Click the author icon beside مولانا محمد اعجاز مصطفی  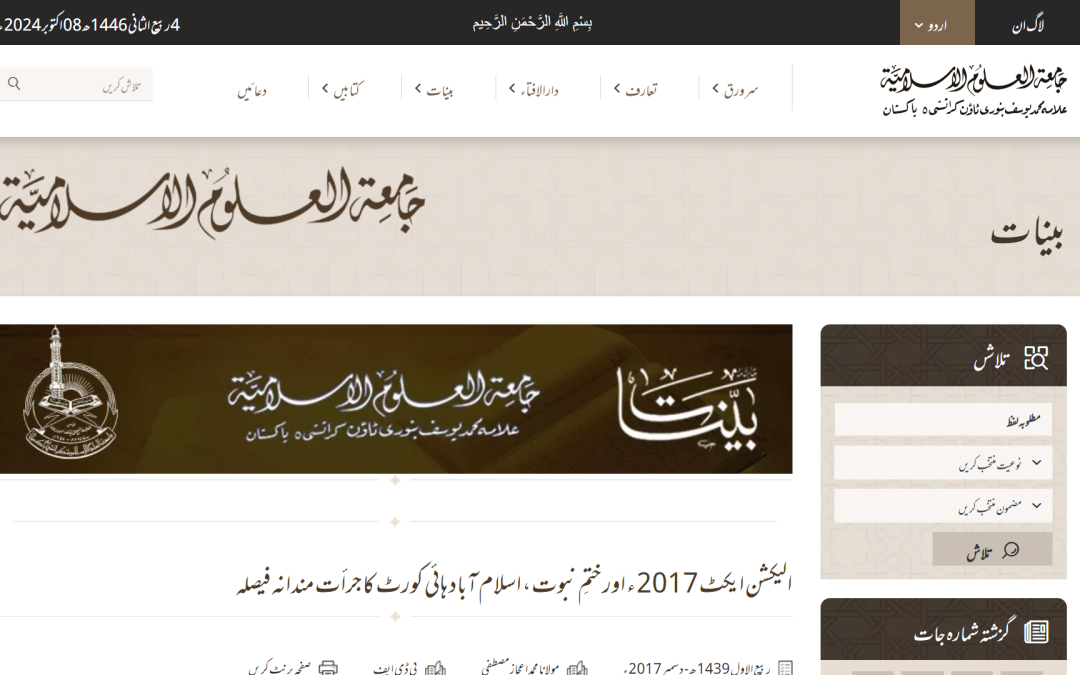point(577,668)
